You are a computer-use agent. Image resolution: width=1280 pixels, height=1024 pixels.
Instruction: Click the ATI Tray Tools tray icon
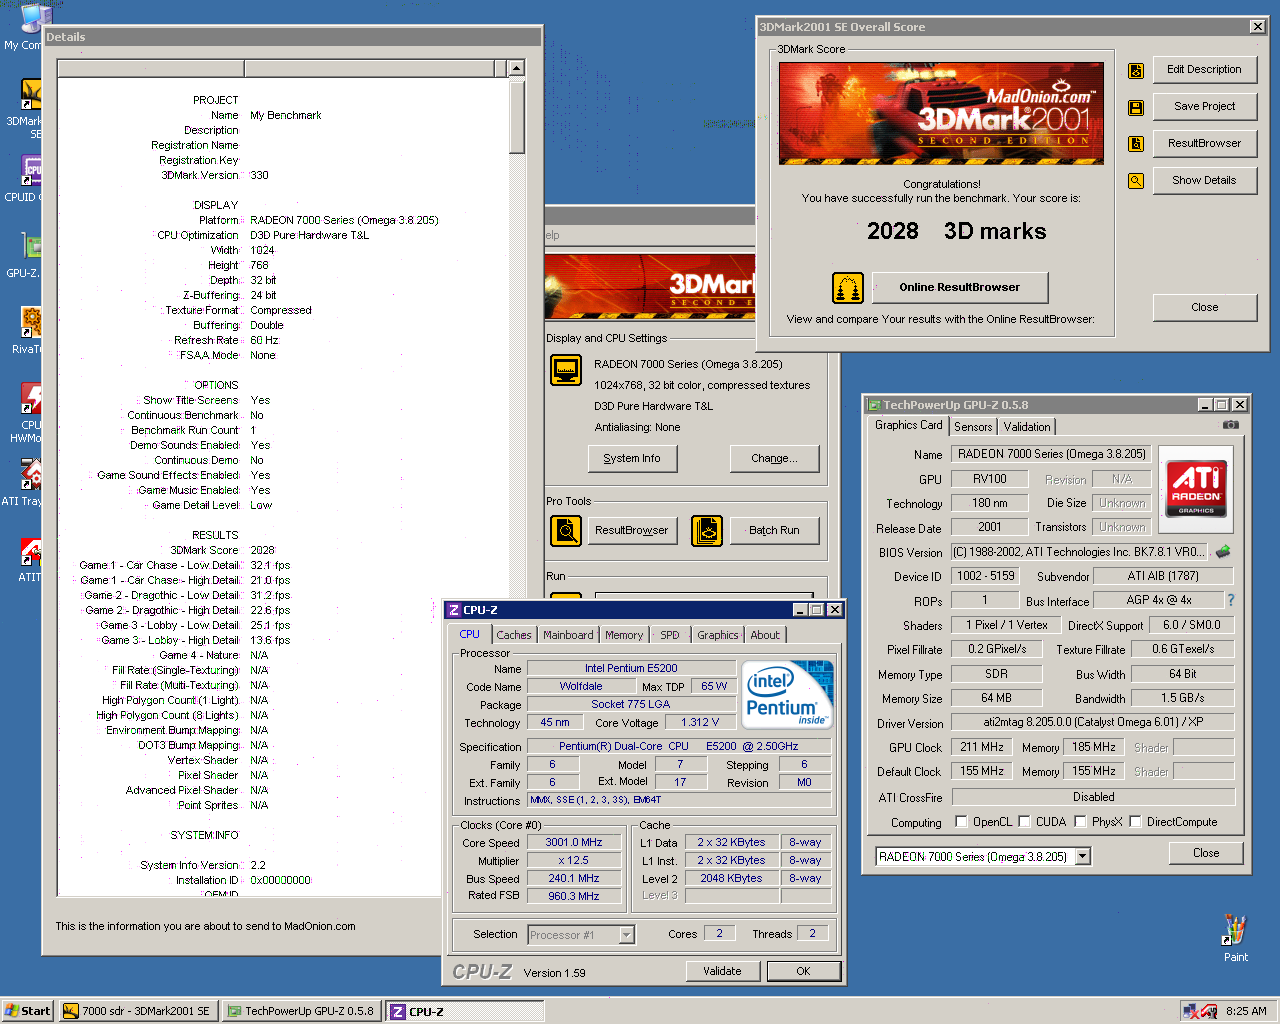click(x=1209, y=1011)
